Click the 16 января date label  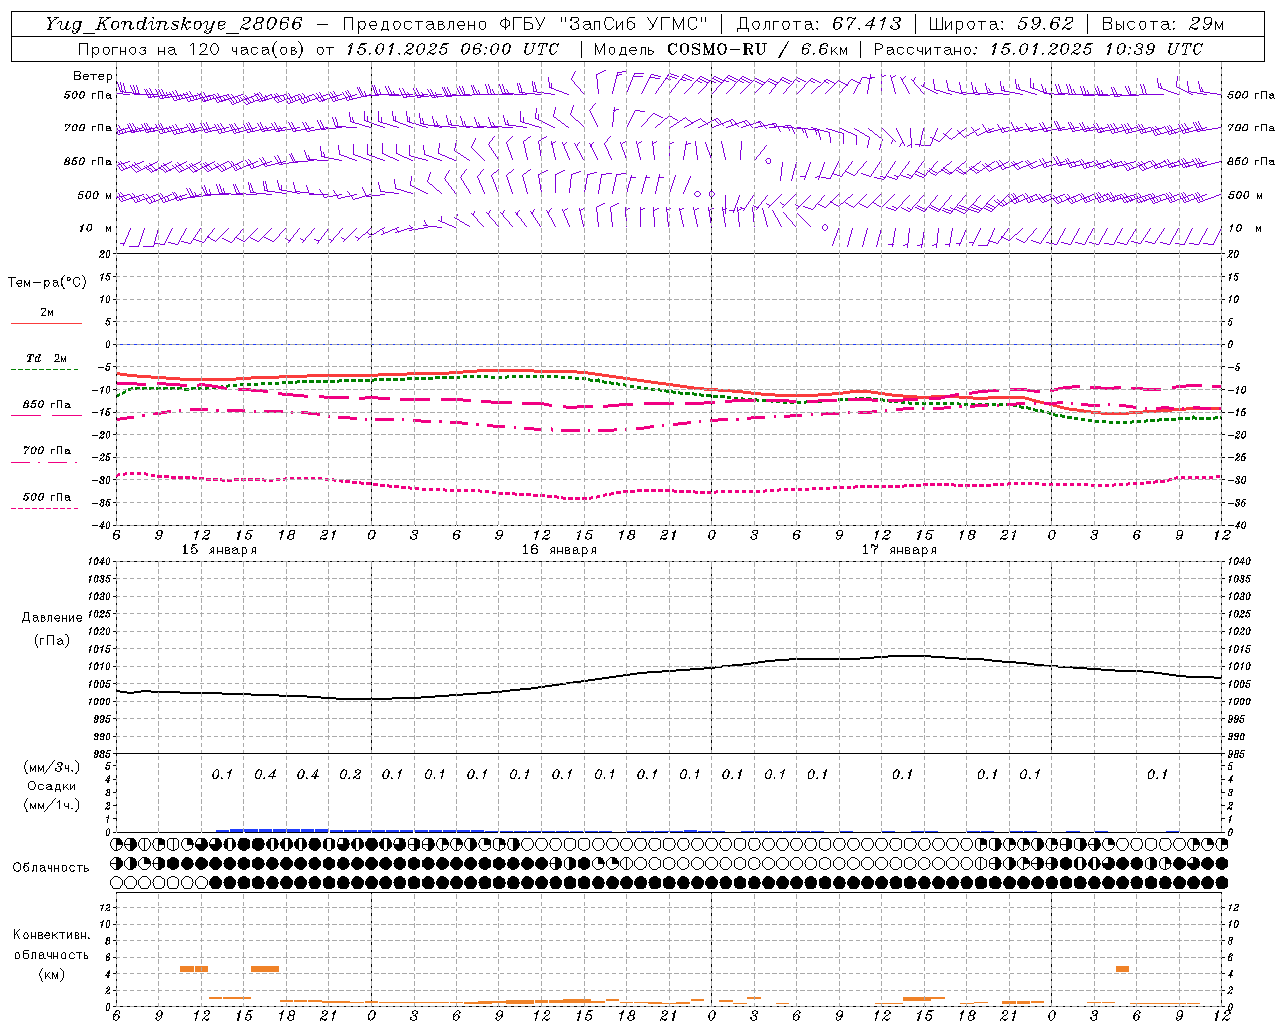pyautogui.click(x=559, y=550)
